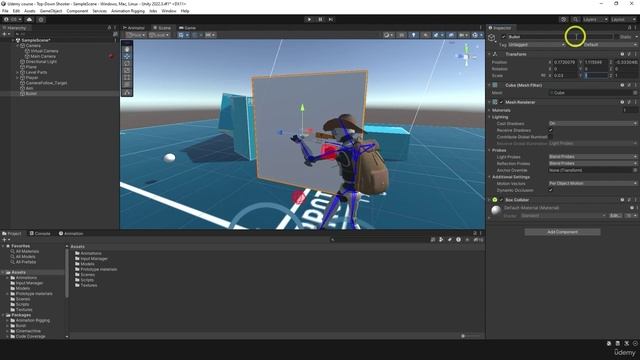Viewport: 640px width, 360px height.
Task: Click the Step frame button
Action: click(331, 19)
